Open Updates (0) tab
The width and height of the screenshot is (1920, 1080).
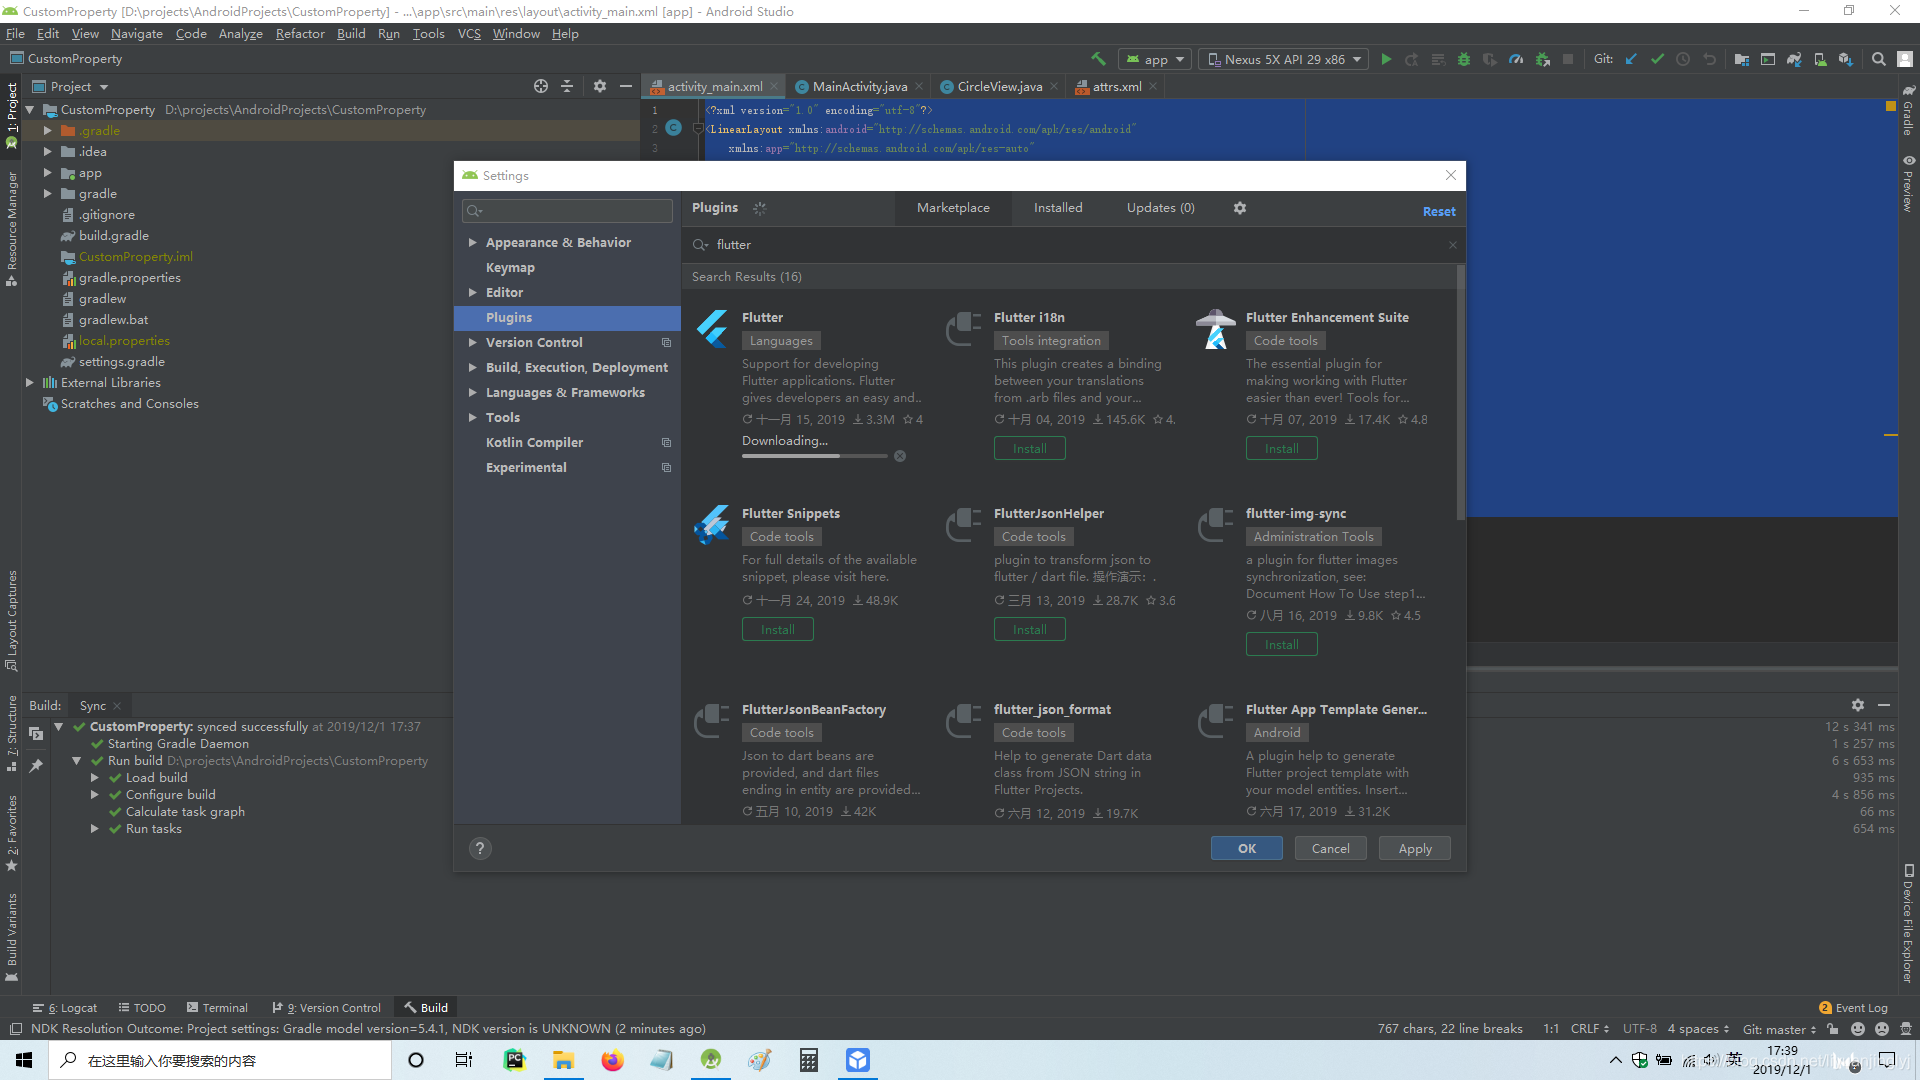(1161, 207)
